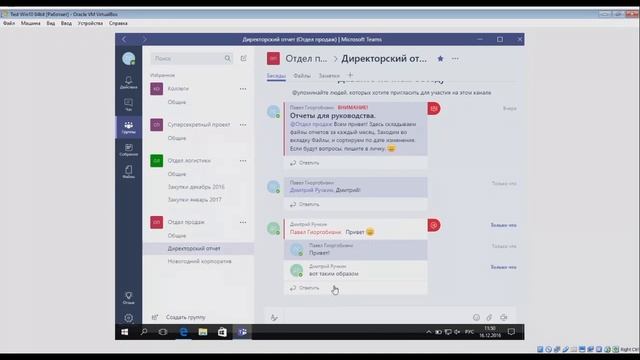640x360 pixels.
Task: Select the Суперсекретный проект team
Action: point(199,124)
